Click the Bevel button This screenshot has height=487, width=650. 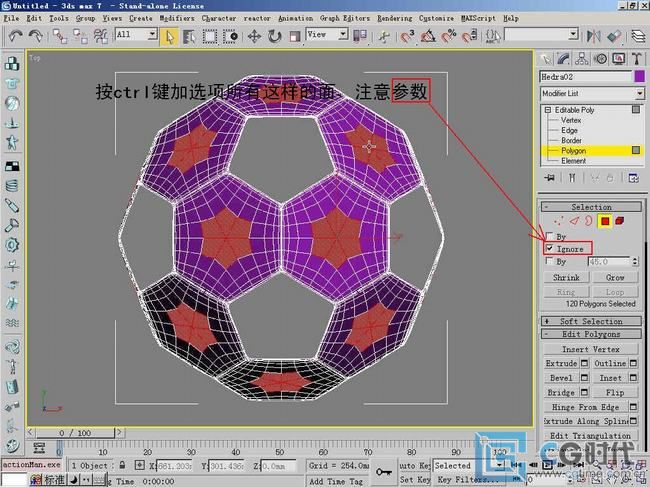(x=562, y=378)
